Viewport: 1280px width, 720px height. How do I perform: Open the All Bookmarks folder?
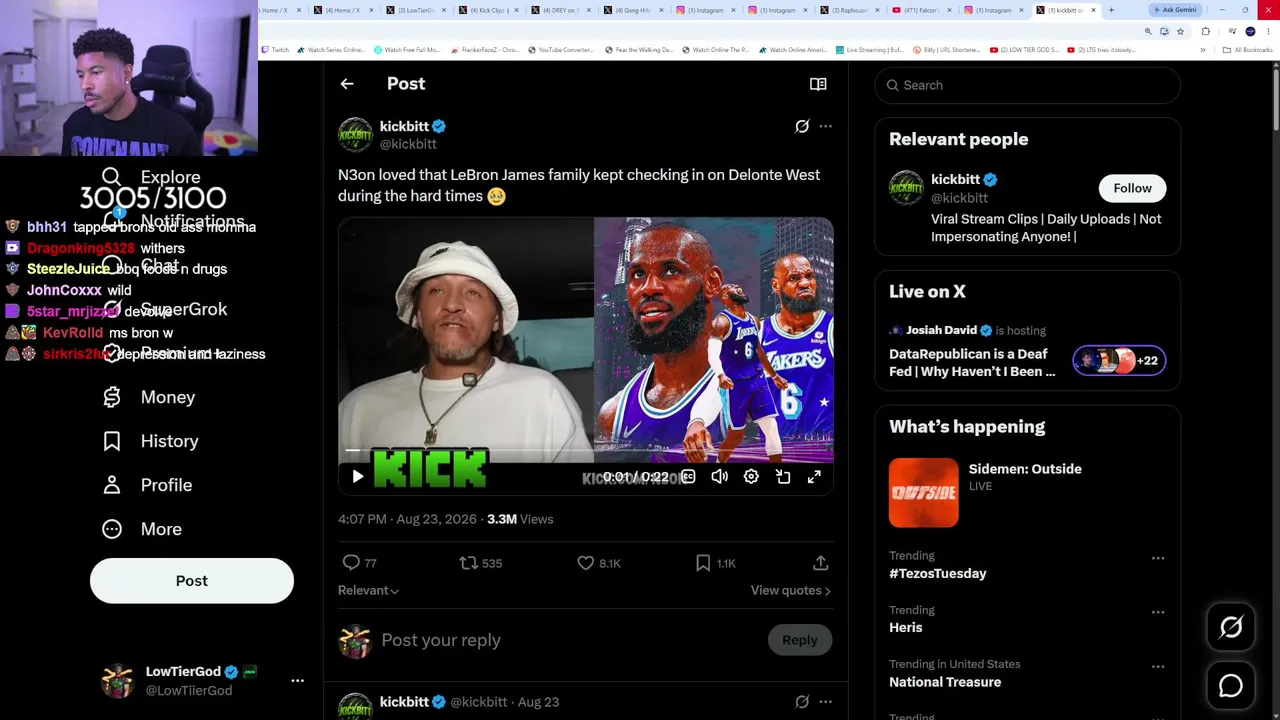[1250, 50]
